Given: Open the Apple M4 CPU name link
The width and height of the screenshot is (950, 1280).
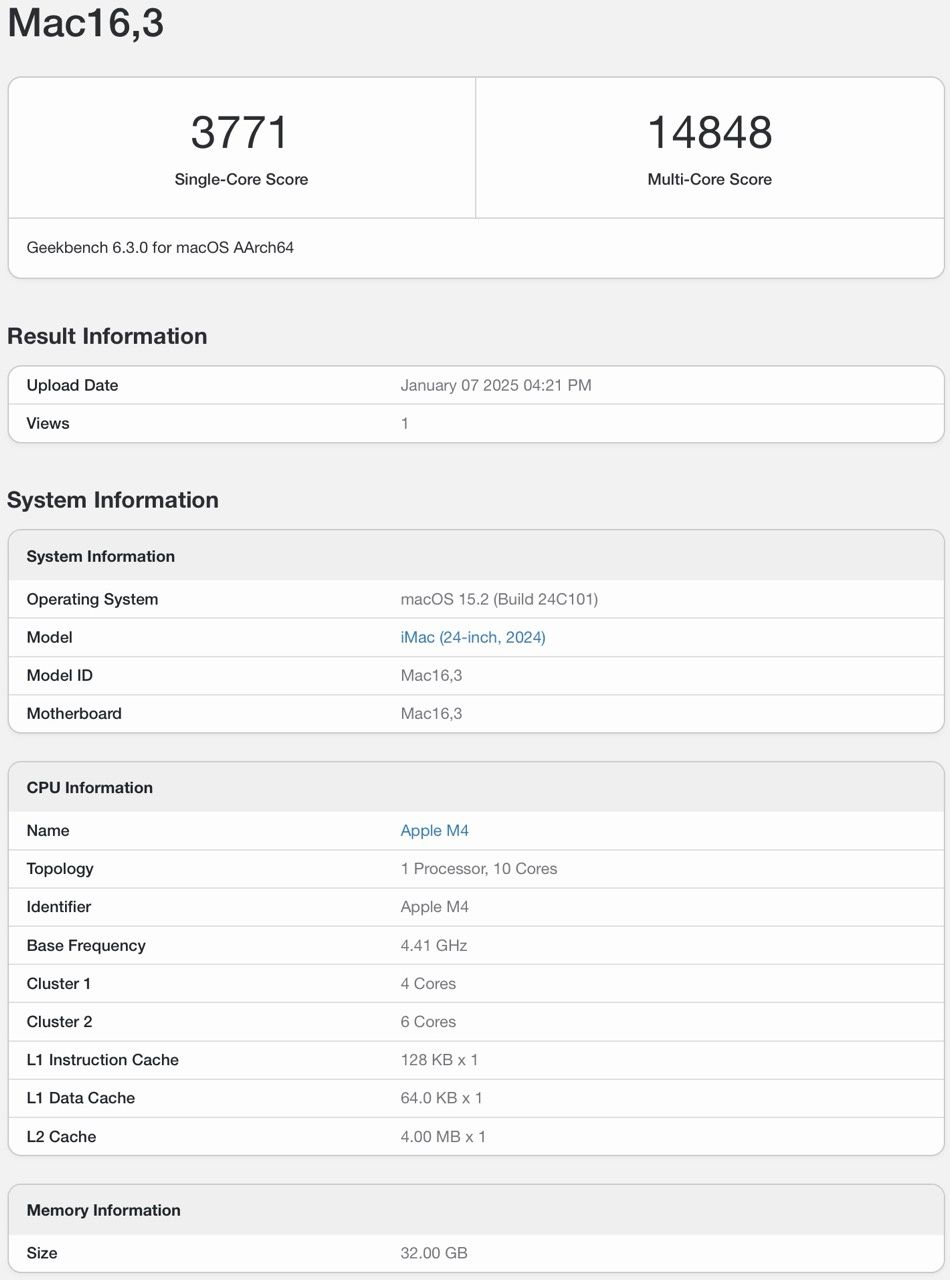Looking at the screenshot, I should (434, 830).
